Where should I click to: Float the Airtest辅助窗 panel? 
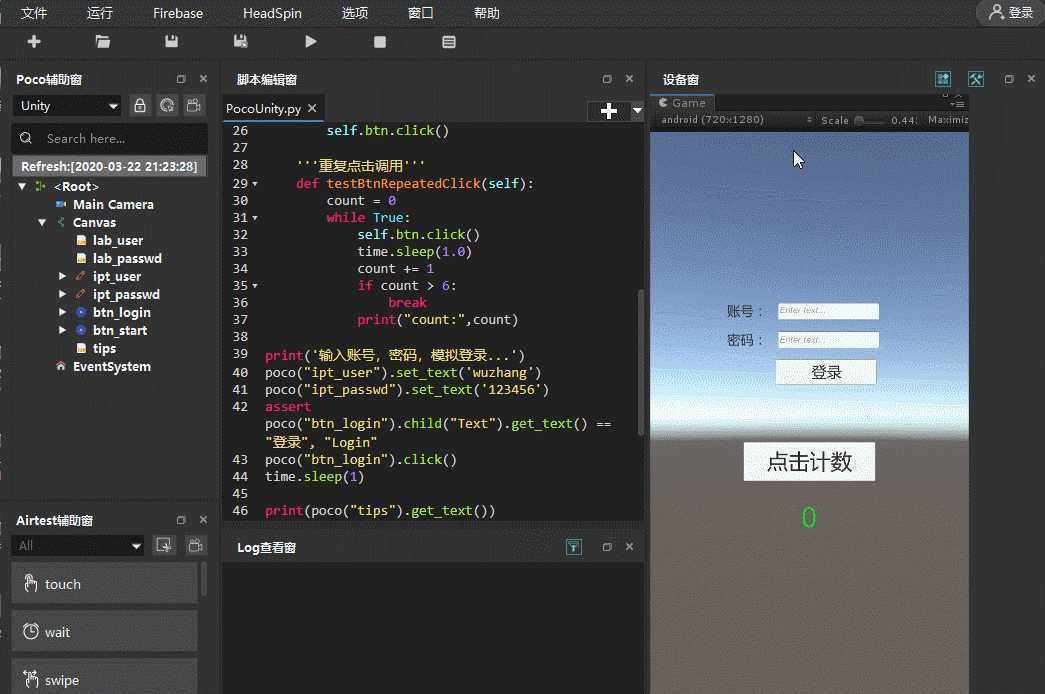(x=181, y=520)
